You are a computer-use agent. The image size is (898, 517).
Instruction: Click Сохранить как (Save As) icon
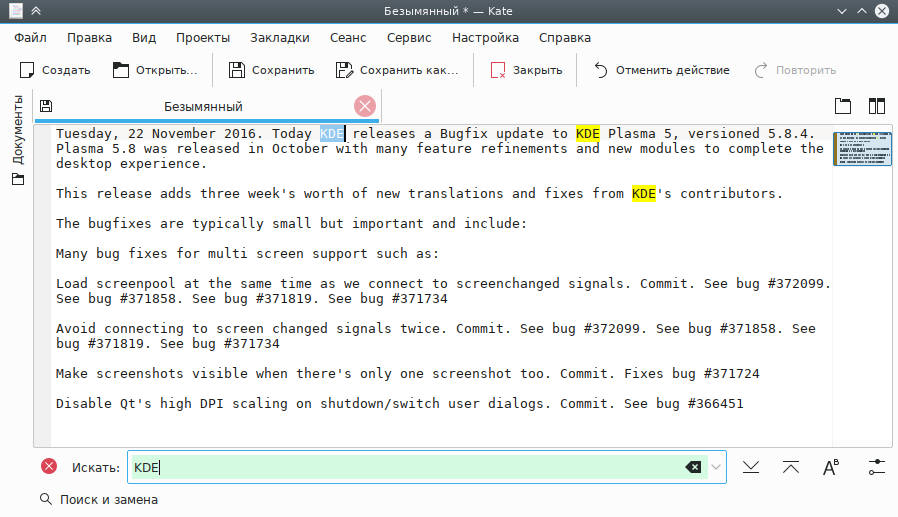click(344, 70)
